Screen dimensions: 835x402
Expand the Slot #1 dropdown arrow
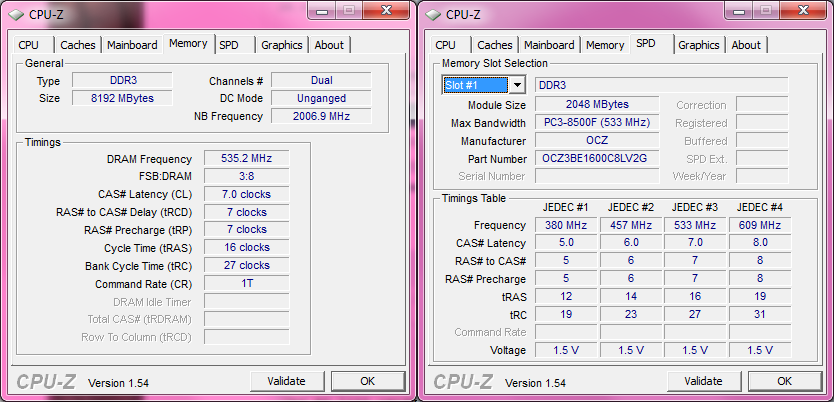point(517,85)
